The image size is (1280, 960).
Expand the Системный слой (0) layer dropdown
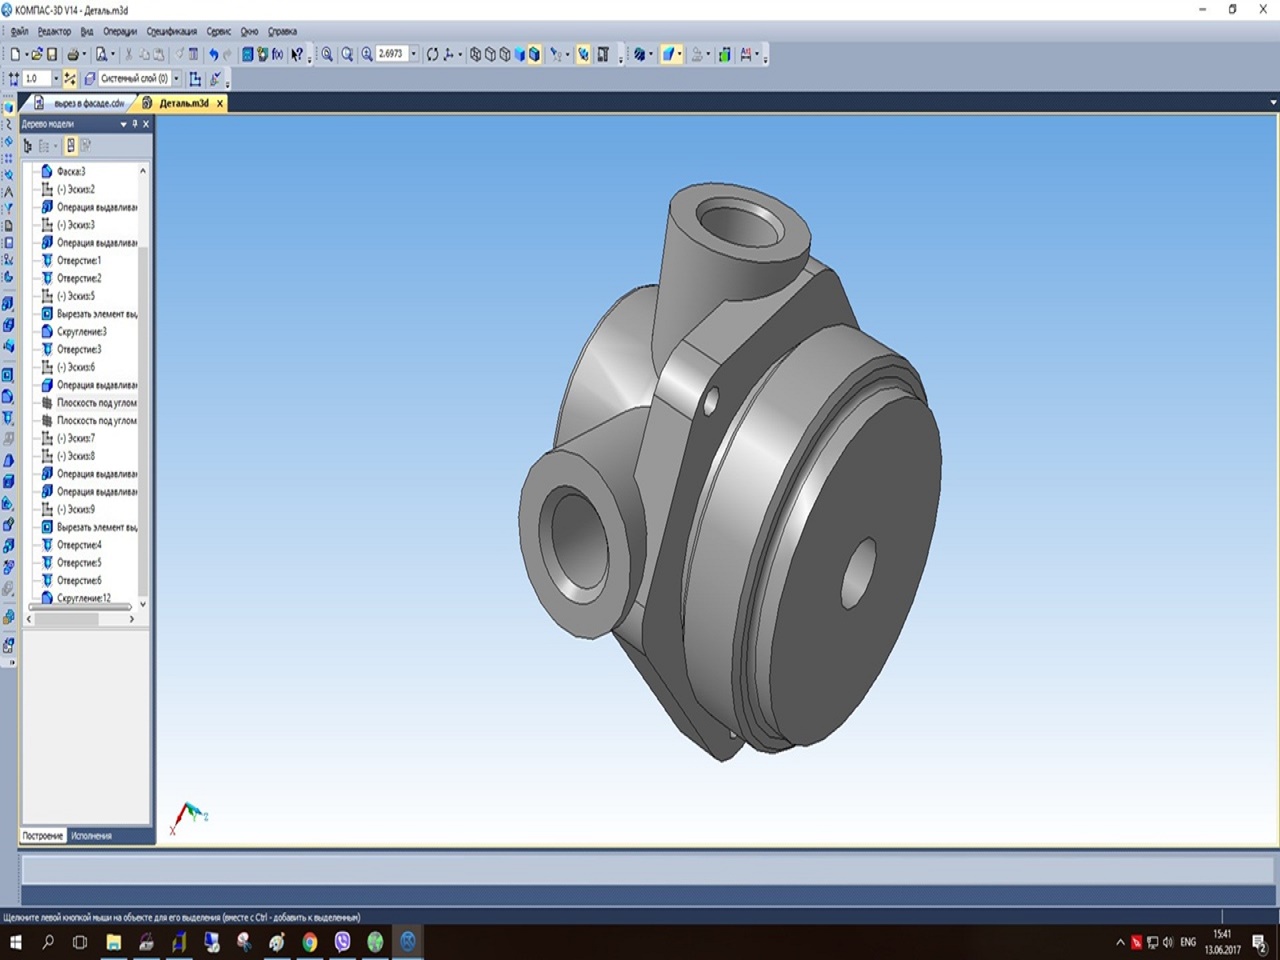pos(177,79)
